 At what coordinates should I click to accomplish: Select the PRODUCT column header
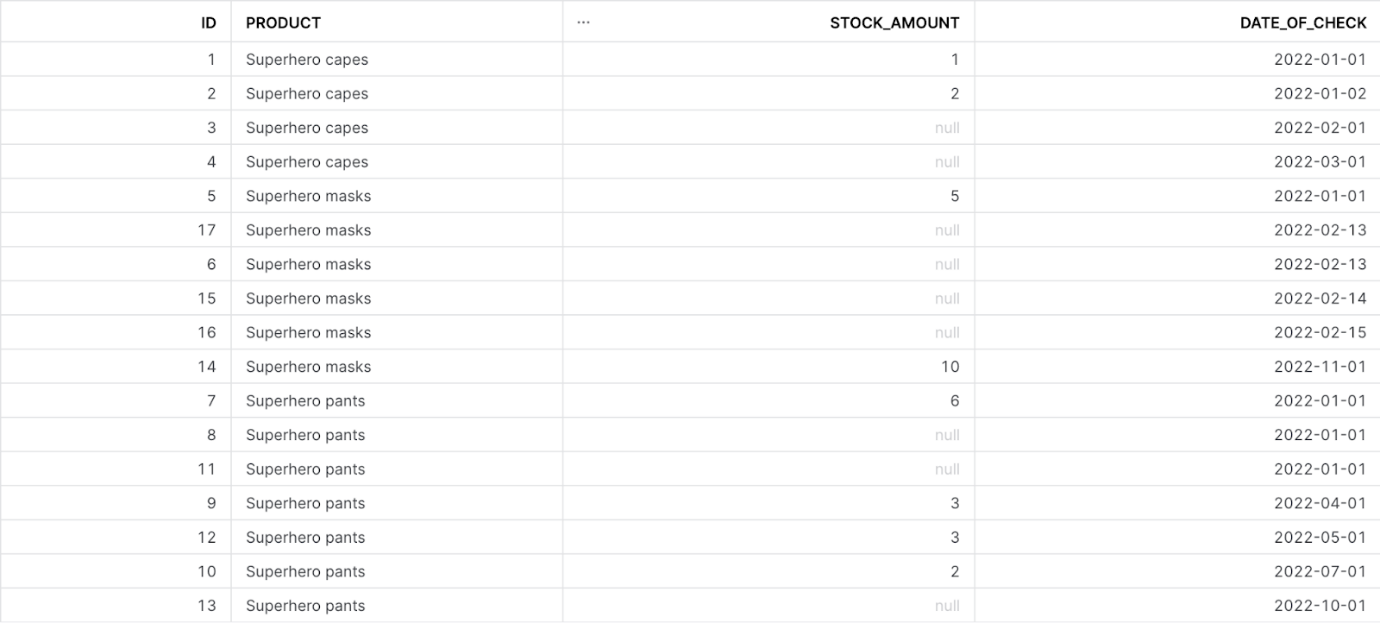pos(283,22)
